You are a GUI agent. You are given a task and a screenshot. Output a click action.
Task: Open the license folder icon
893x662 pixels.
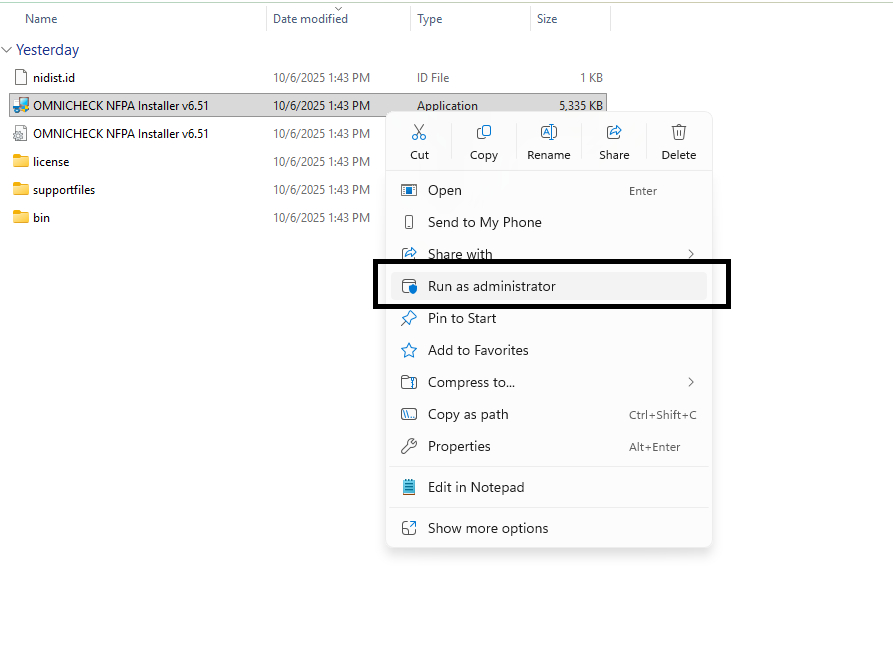coord(21,162)
